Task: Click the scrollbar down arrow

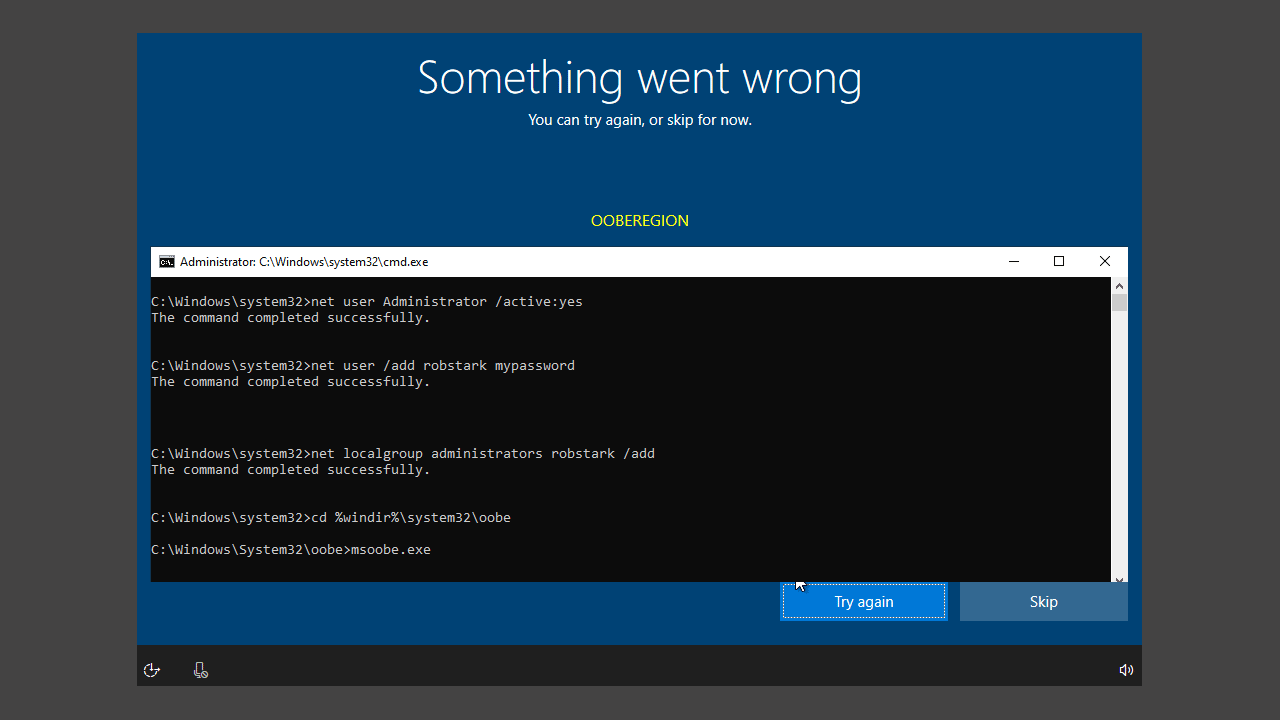Action: coord(1119,578)
